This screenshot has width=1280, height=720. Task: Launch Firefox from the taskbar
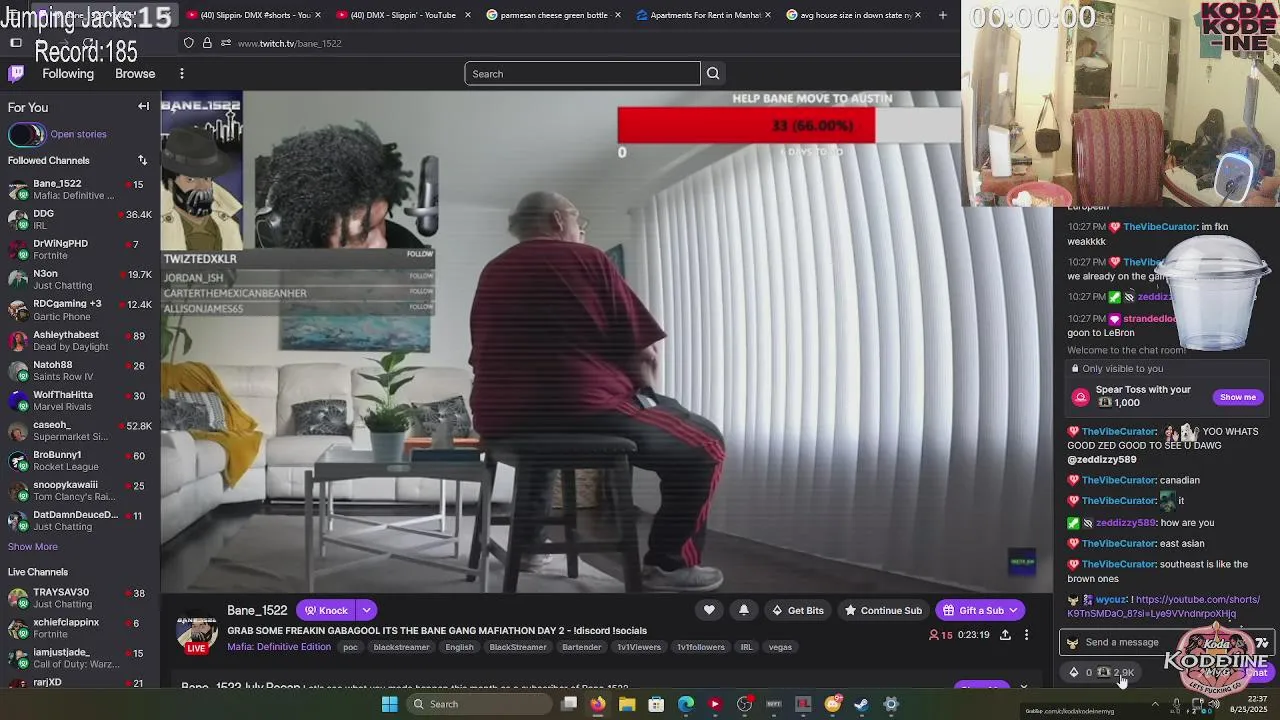(x=598, y=704)
